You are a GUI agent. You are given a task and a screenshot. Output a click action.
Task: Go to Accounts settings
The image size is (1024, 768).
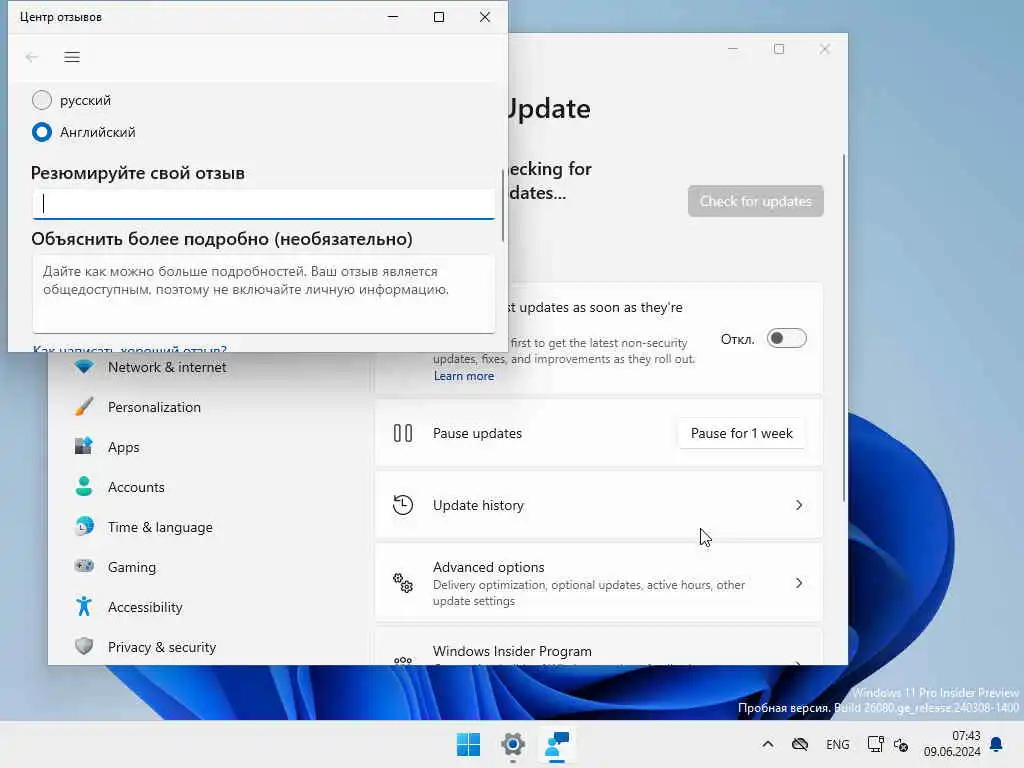(x=136, y=487)
